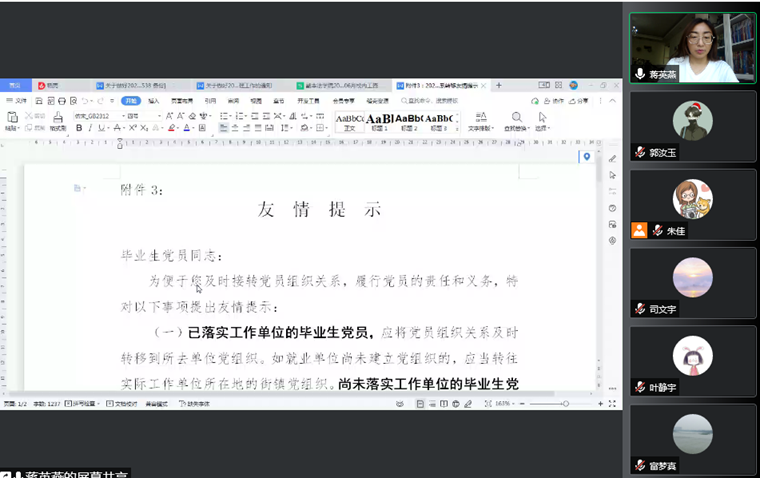Click the new tab plus button
This screenshot has height=478, width=760.
499,86
